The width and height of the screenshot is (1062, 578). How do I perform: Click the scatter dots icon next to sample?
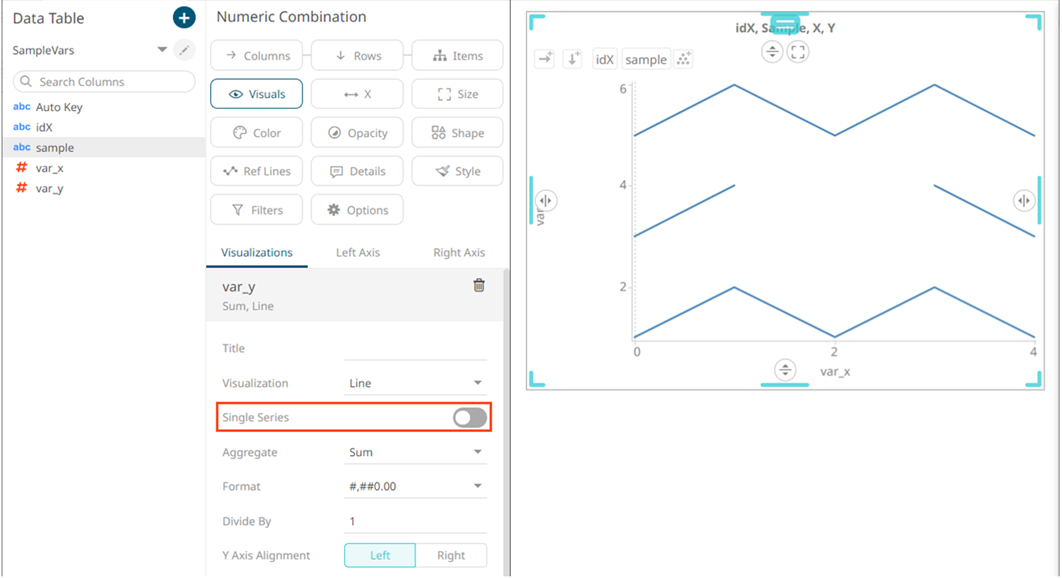[x=684, y=59]
